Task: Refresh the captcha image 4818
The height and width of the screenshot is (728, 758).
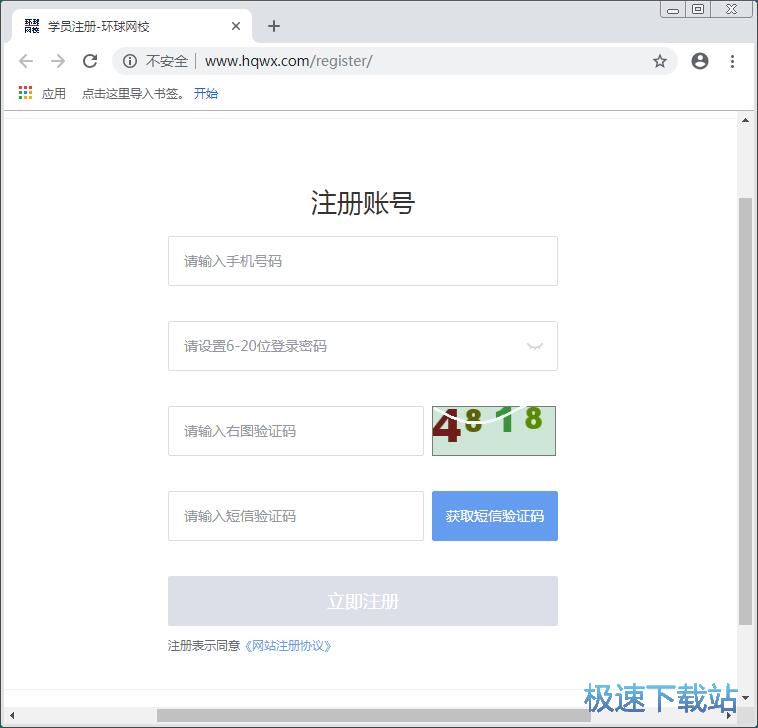Action: pyautogui.click(x=493, y=431)
